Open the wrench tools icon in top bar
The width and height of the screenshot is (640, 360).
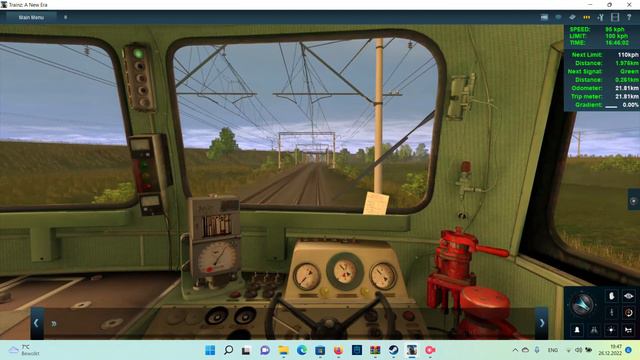coord(600,17)
